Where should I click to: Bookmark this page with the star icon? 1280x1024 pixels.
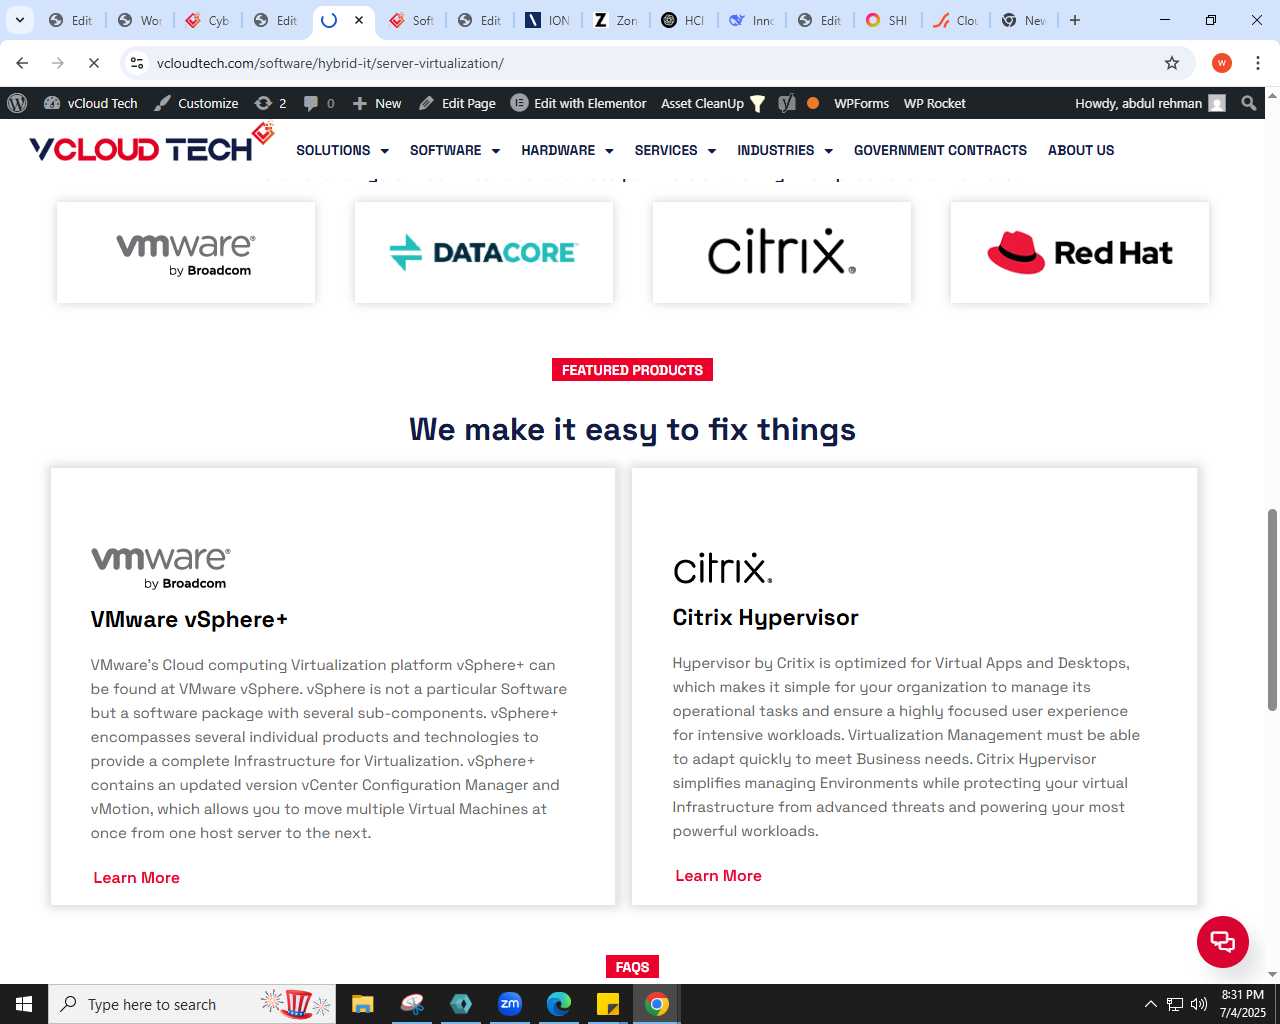(x=1172, y=63)
